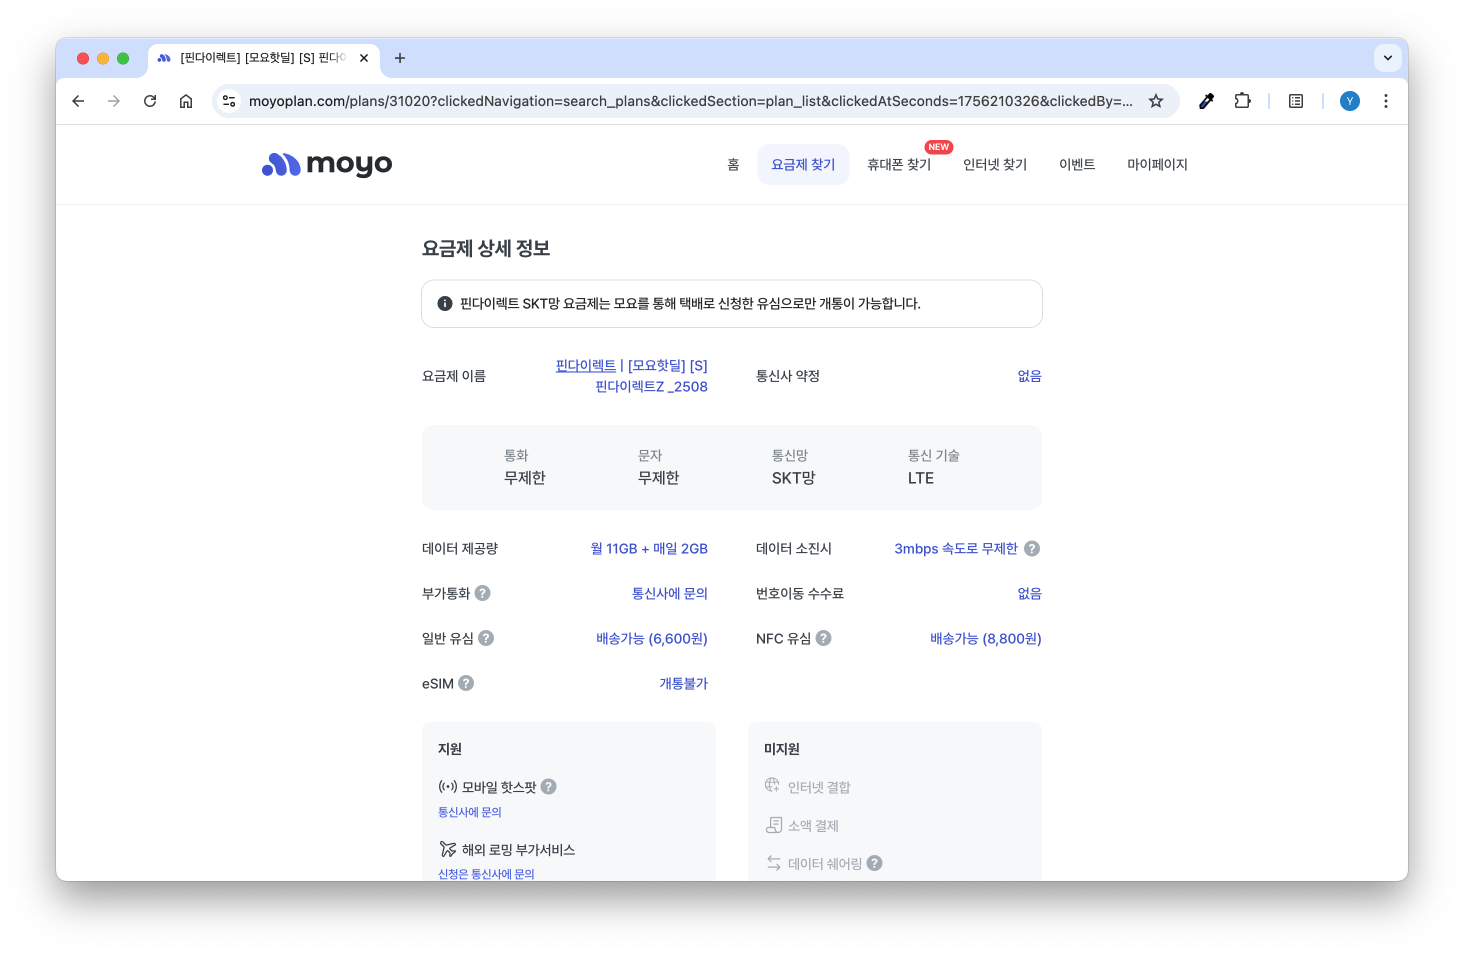The width and height of the screenshot is (1464, 955).
Task: Show help for NFC 유심
Action: click(824, 638)
